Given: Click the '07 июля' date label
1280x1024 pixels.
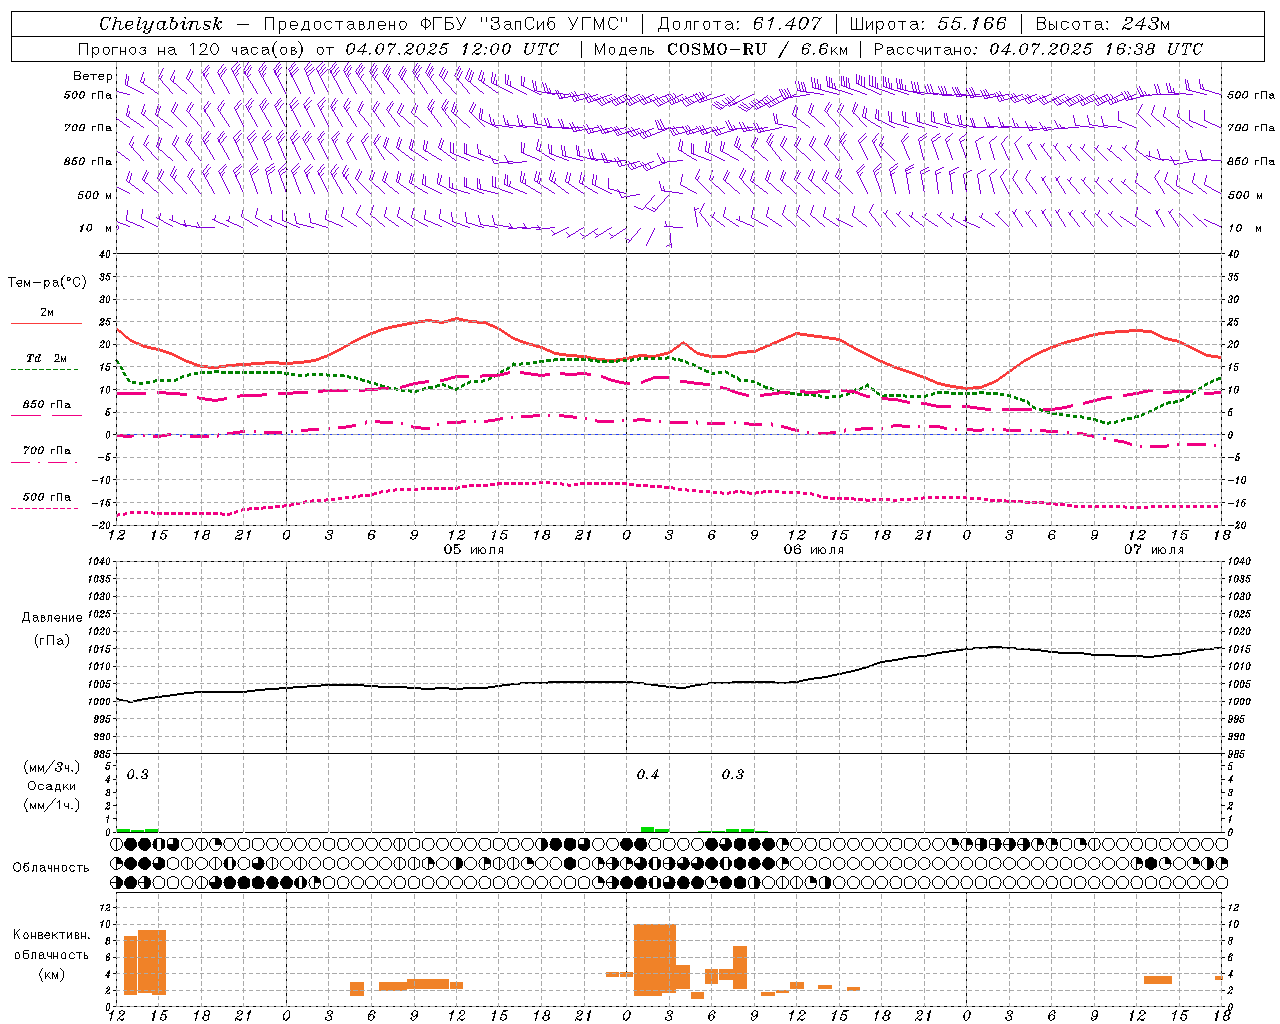Looking at the screenshot, I should [x=1153, y=550].
